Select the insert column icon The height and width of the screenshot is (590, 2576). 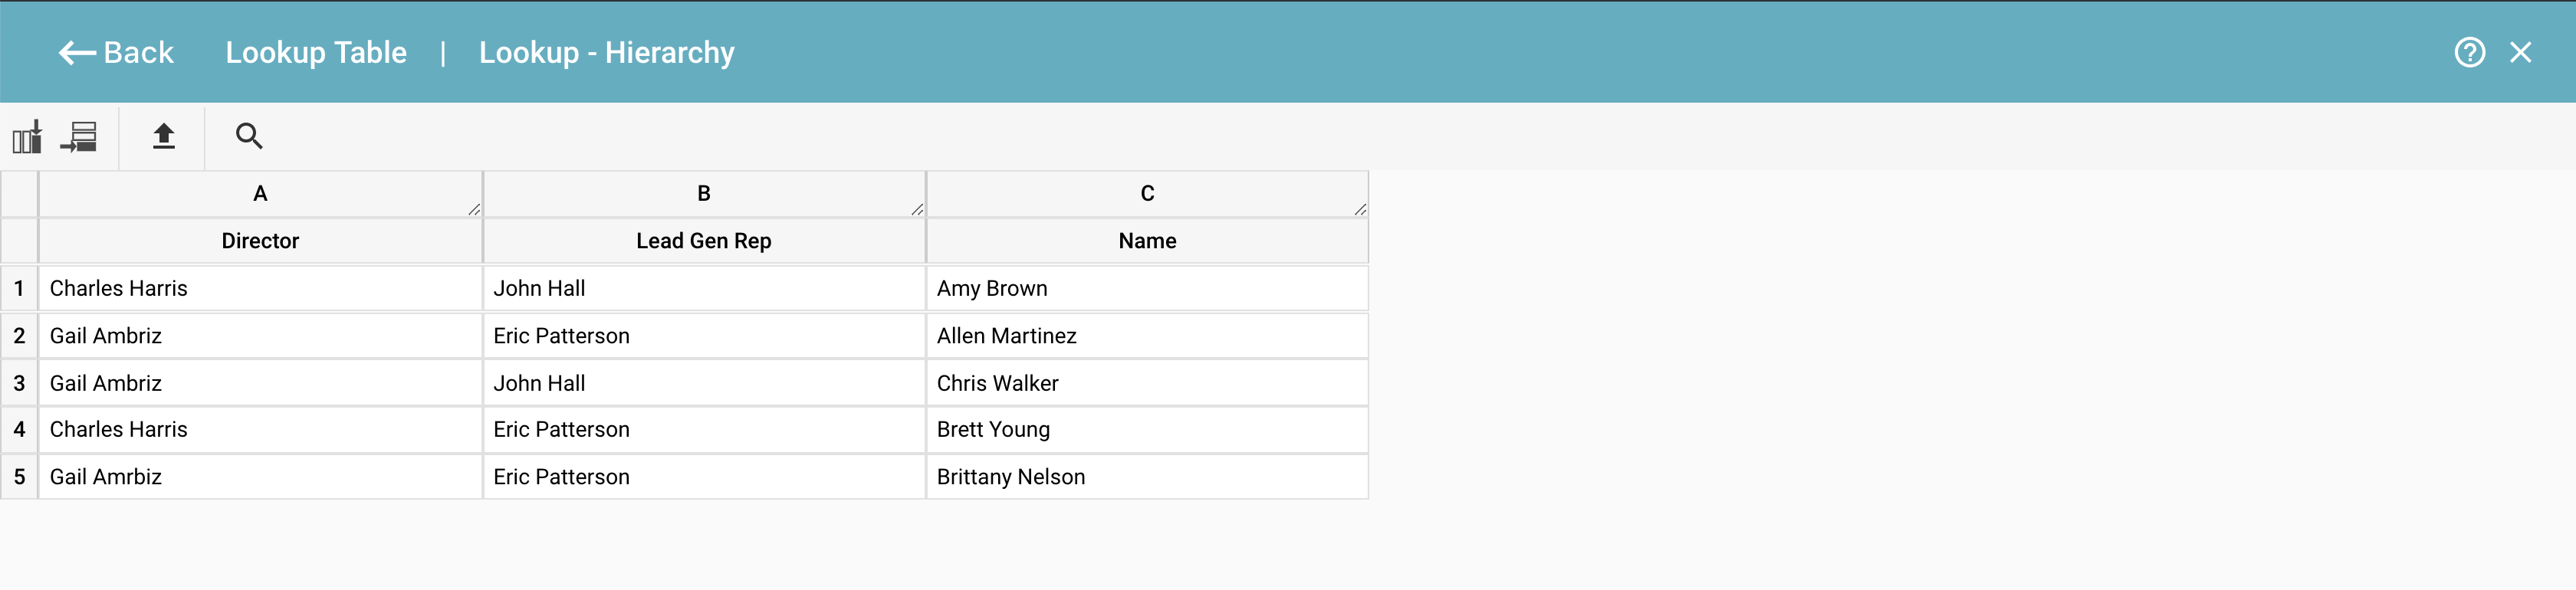27,137
